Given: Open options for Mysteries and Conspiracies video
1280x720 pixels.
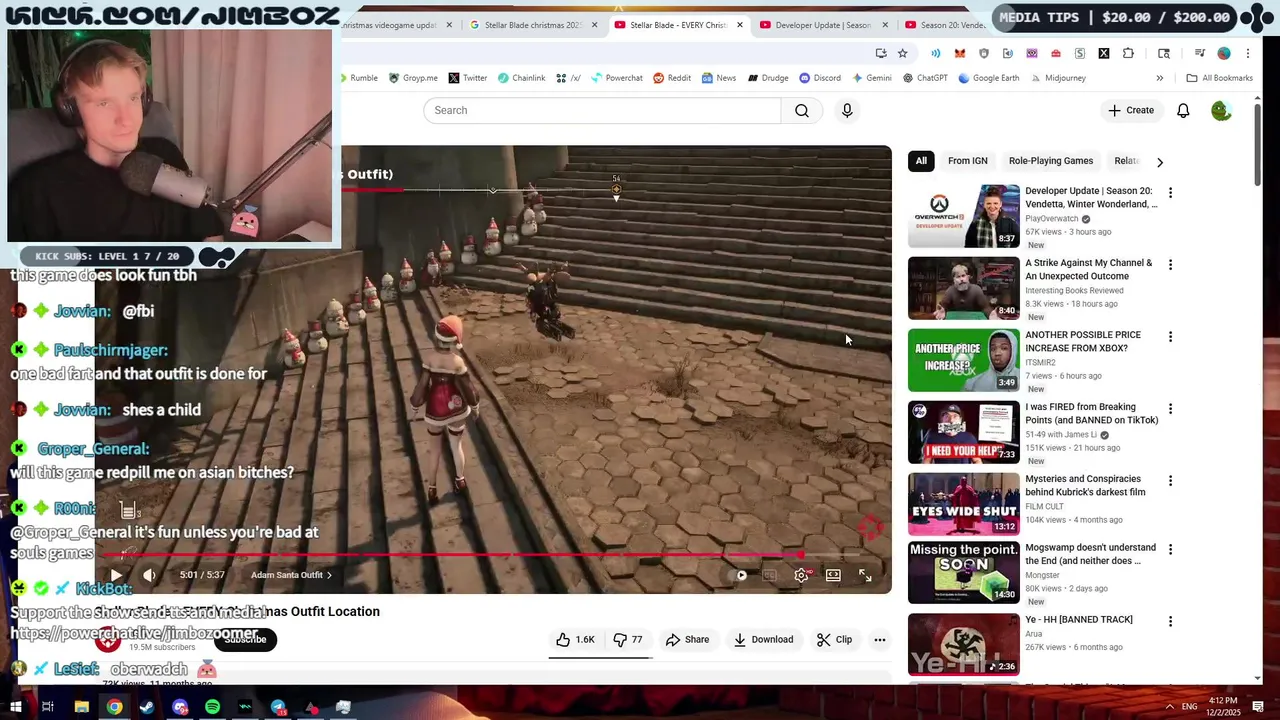Looking at the screenshot, I should tap(1170, 481).
